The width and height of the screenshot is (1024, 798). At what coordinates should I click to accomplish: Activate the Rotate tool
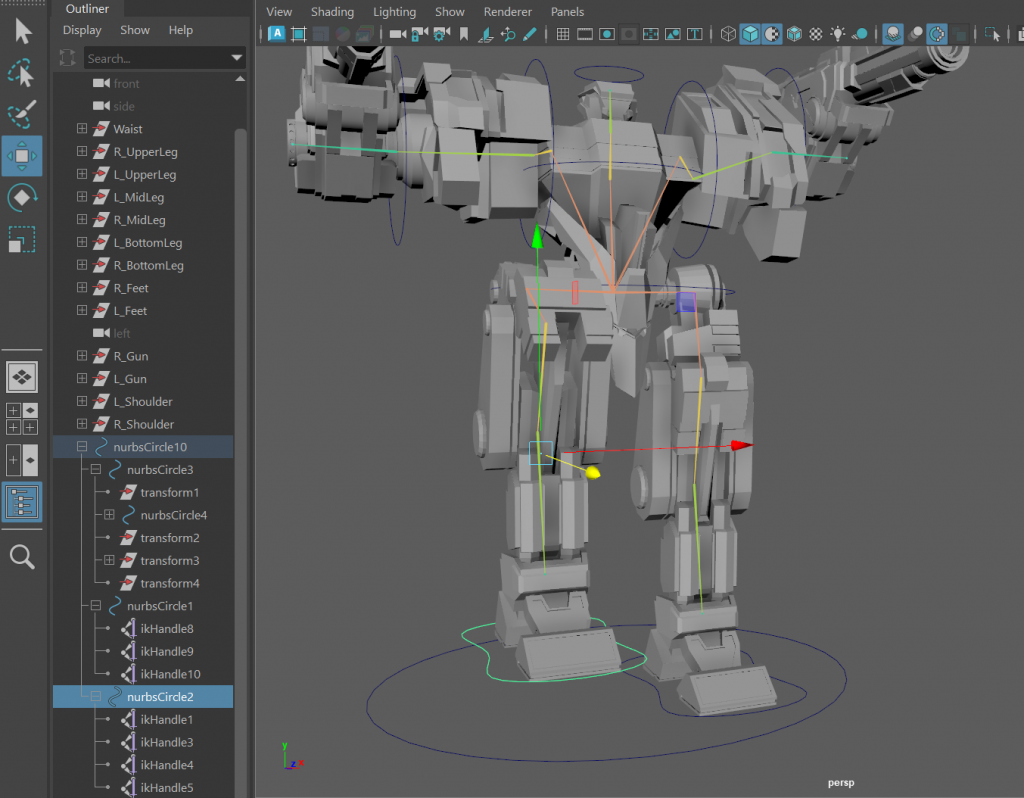click(22, 197)
